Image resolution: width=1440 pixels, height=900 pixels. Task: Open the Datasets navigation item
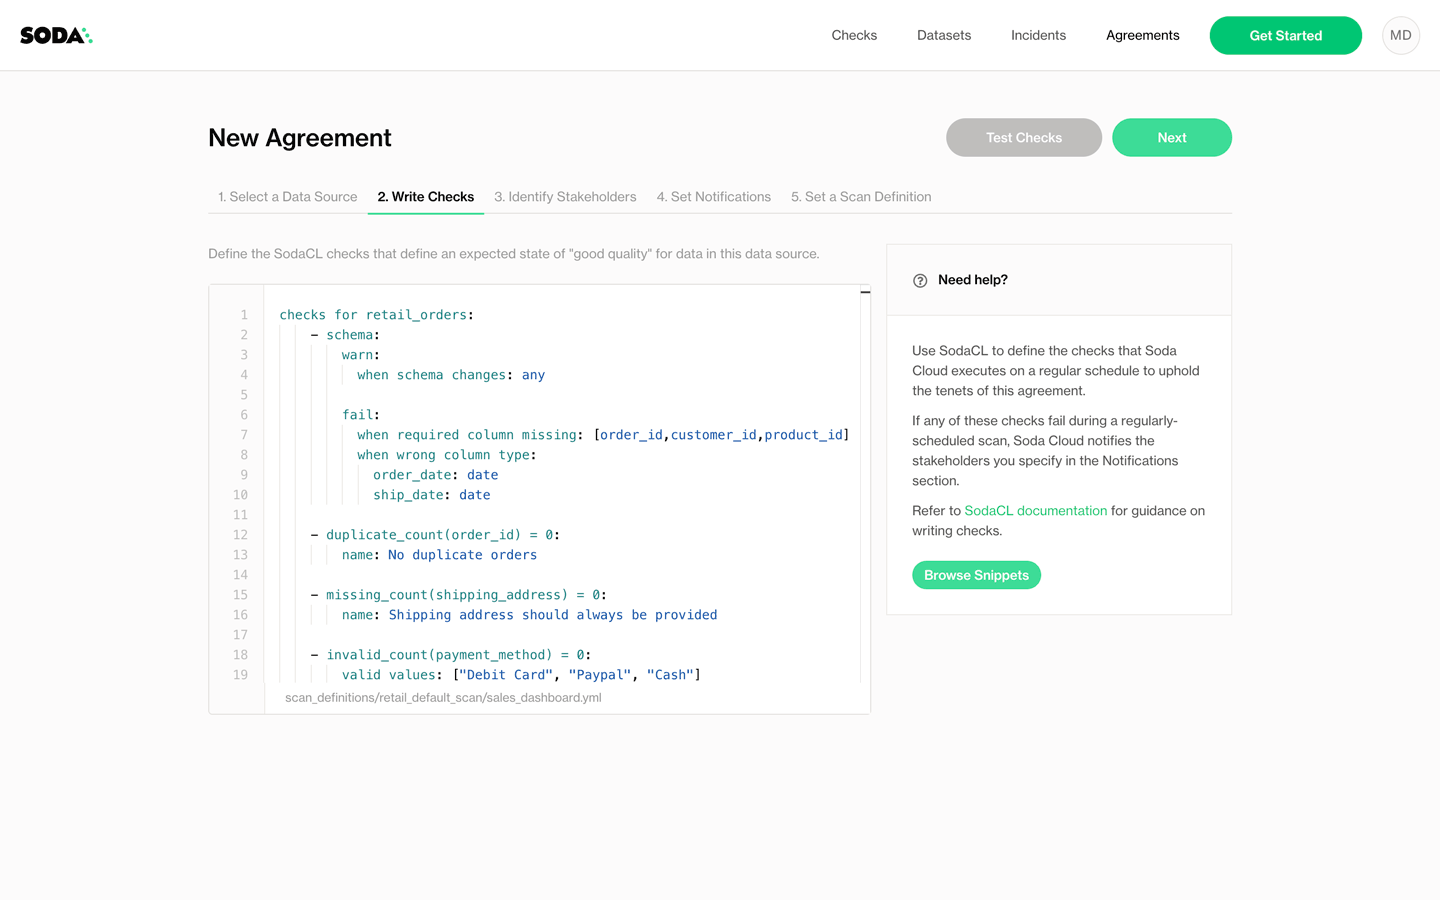click(x=944, y=35)
